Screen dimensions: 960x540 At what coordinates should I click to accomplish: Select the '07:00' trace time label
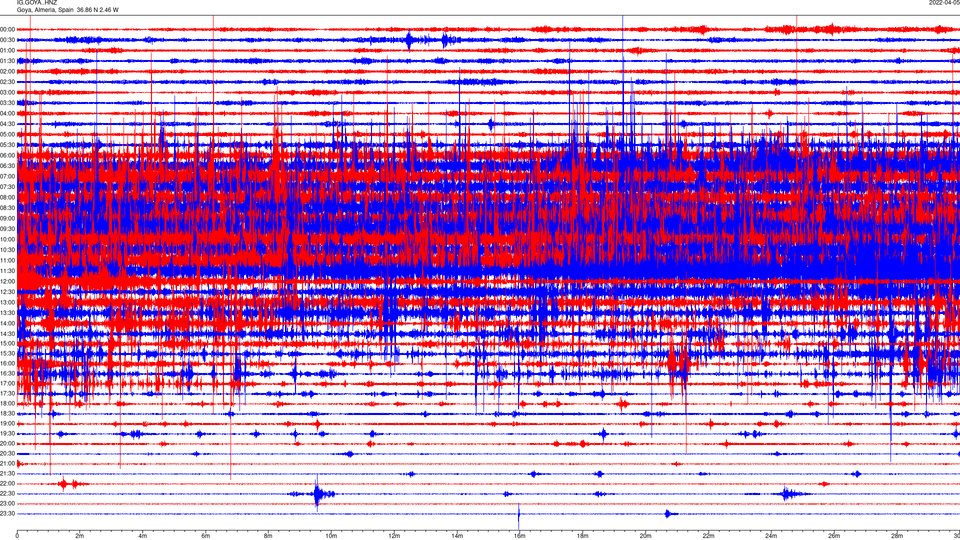[7, 176]
